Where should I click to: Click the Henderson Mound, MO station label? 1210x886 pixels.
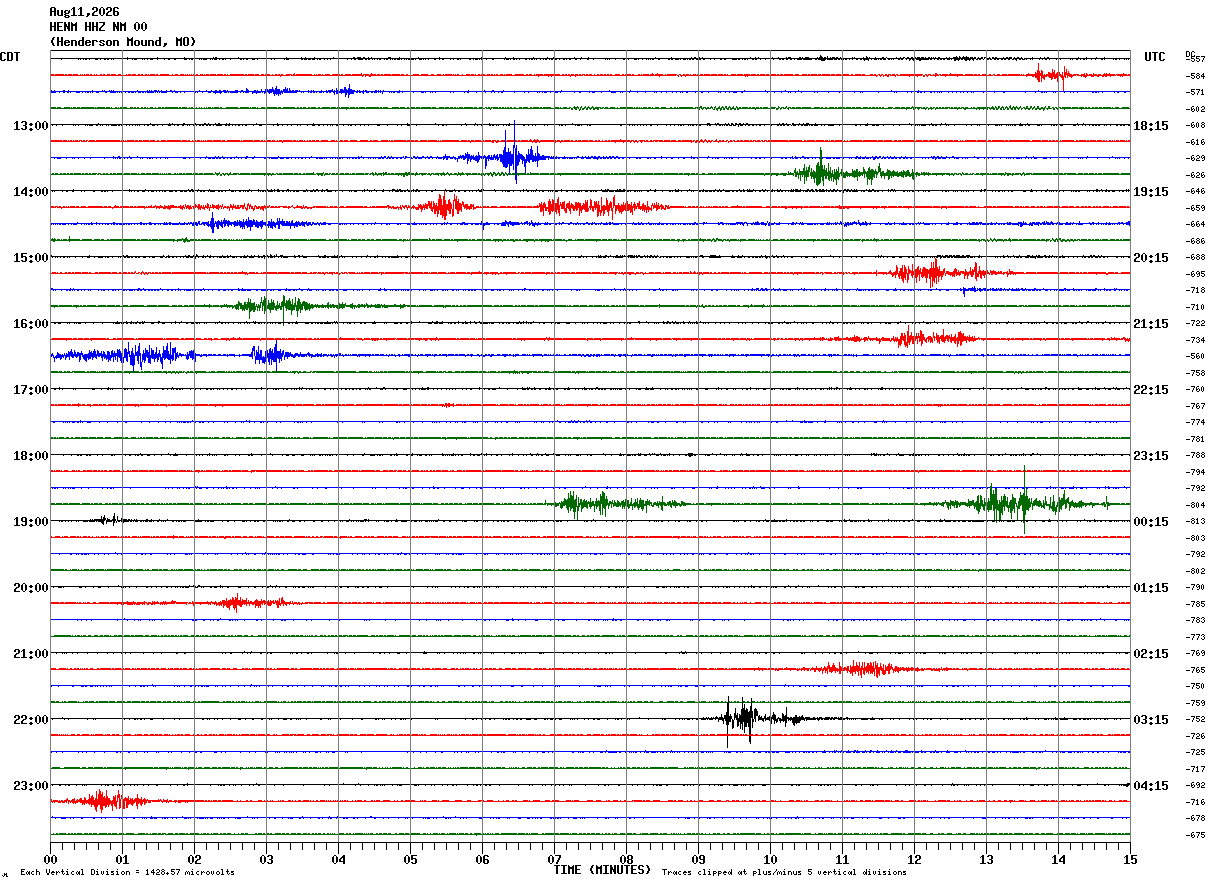pyautogui.click(x=123, y=42)
